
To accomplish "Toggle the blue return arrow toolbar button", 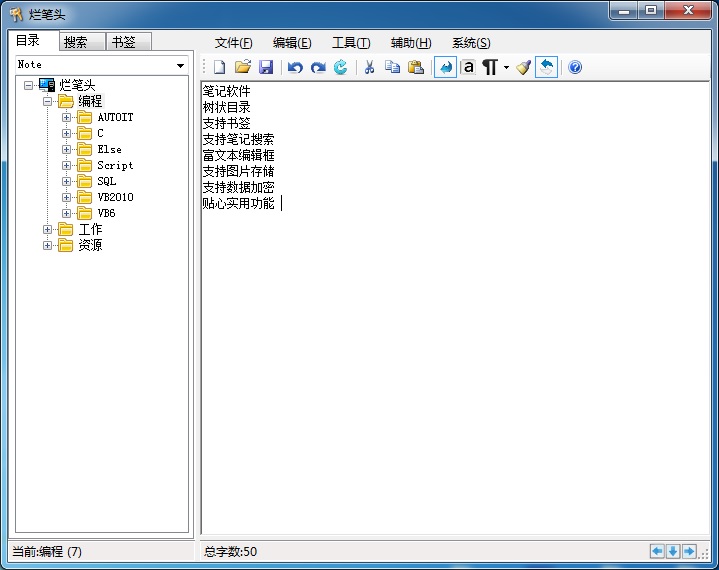I will tap(546, 67).
